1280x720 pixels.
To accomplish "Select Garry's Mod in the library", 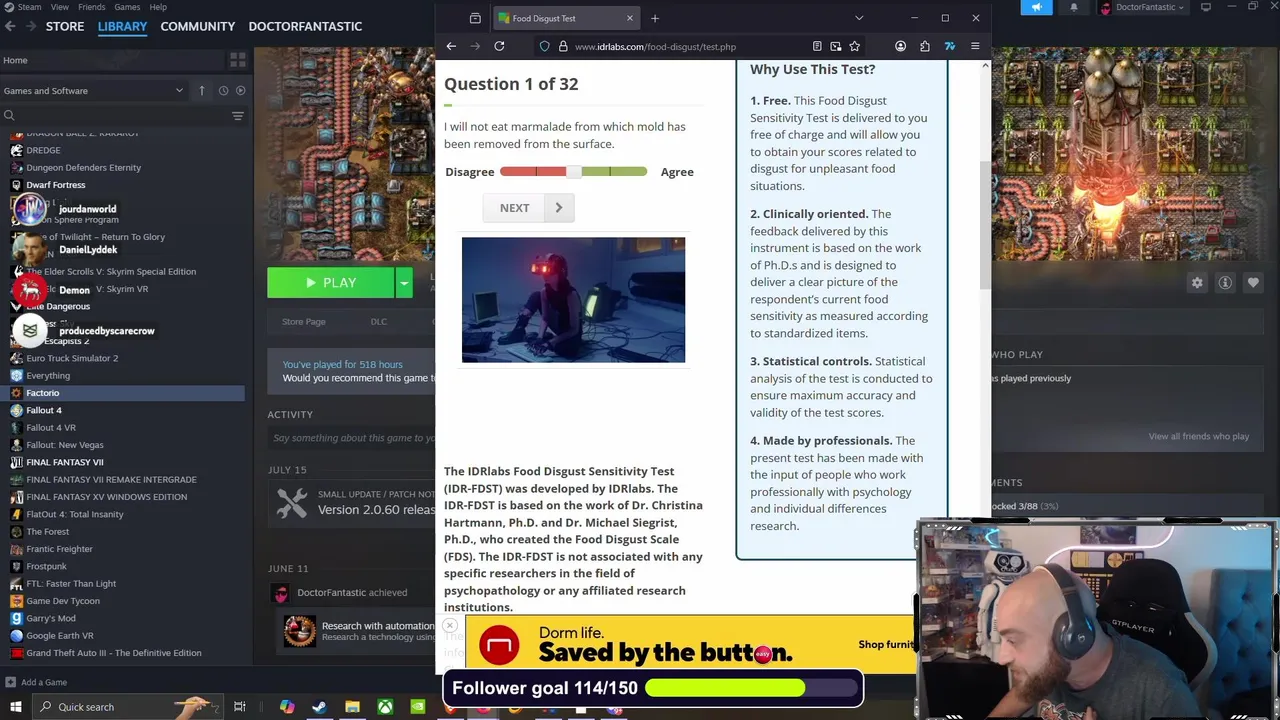I will coord(50,618).
